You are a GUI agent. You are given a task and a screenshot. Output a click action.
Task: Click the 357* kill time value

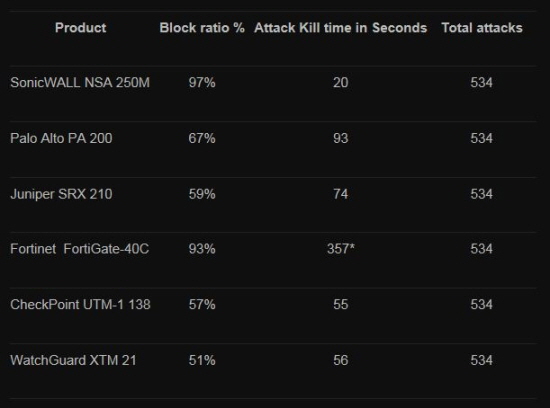(x=341, y=249)
